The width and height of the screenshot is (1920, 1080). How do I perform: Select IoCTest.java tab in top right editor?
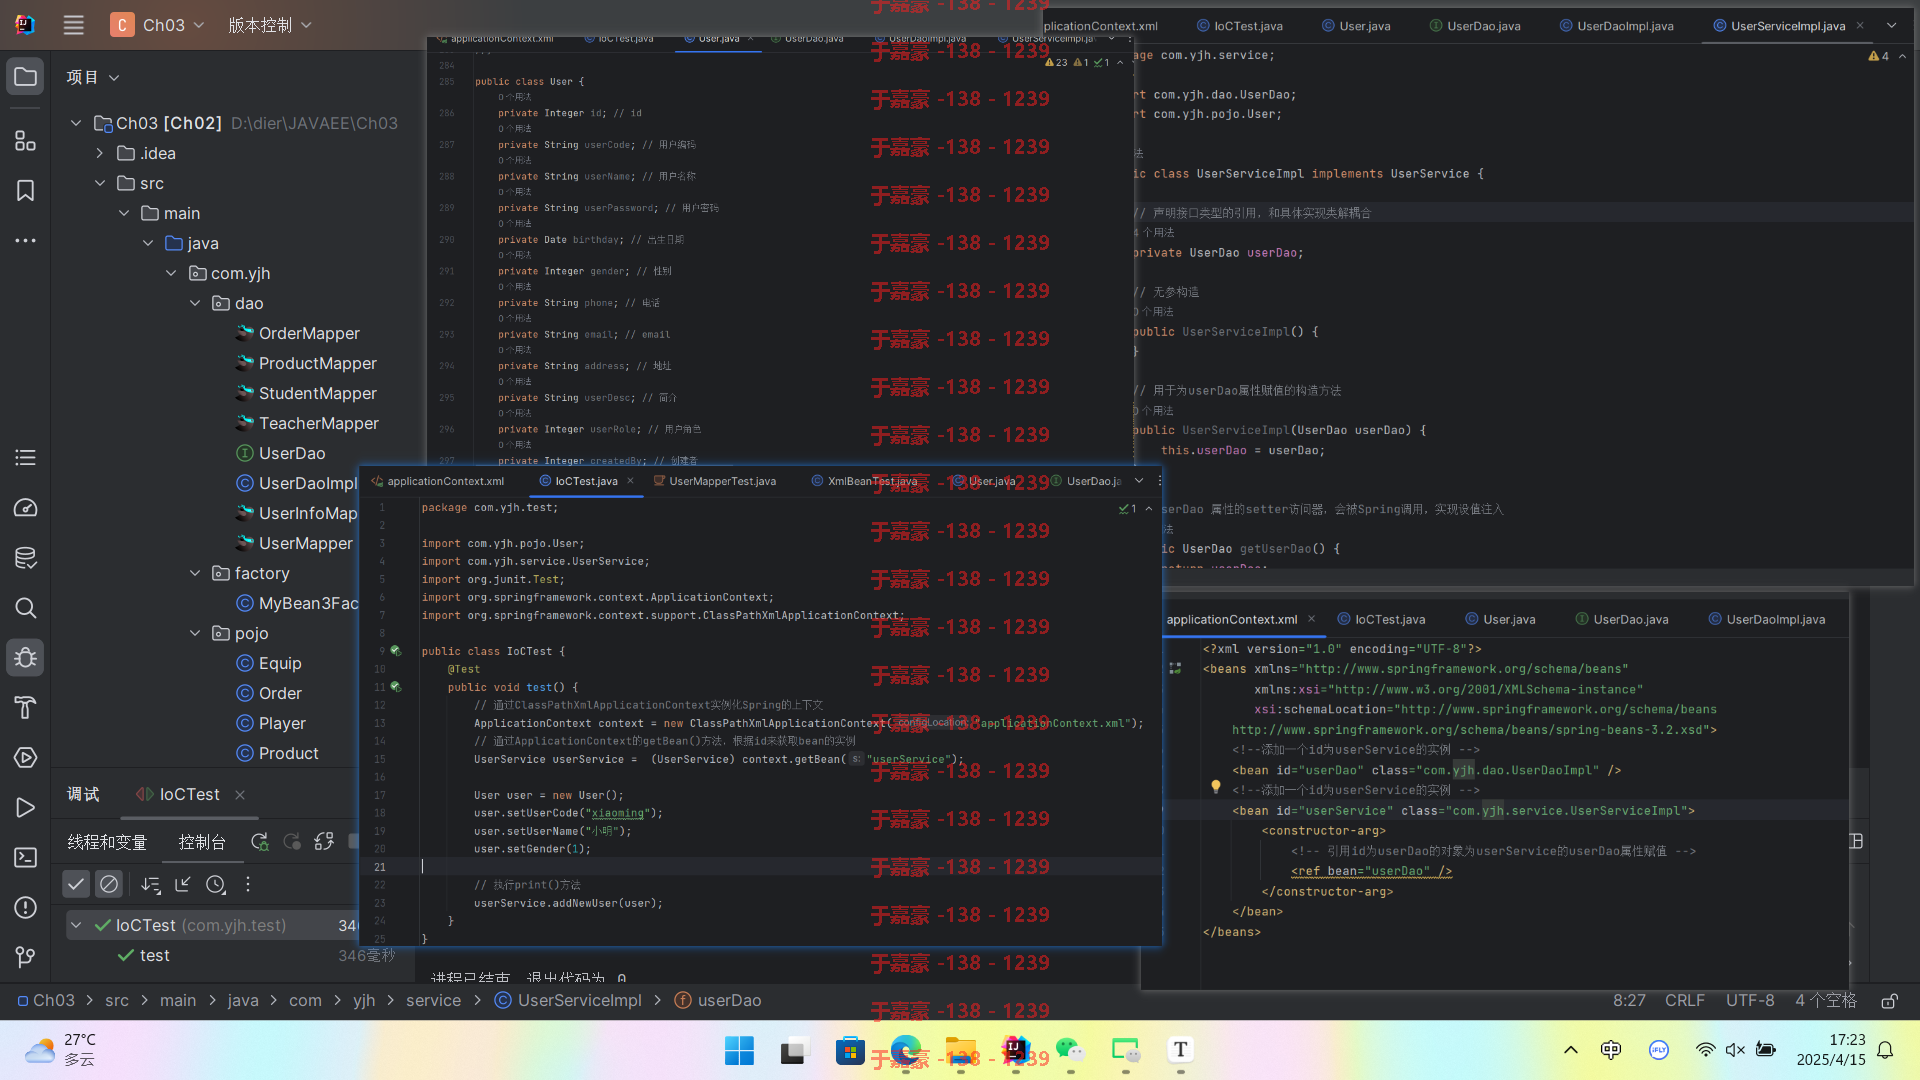click(x=1240, y=26)
